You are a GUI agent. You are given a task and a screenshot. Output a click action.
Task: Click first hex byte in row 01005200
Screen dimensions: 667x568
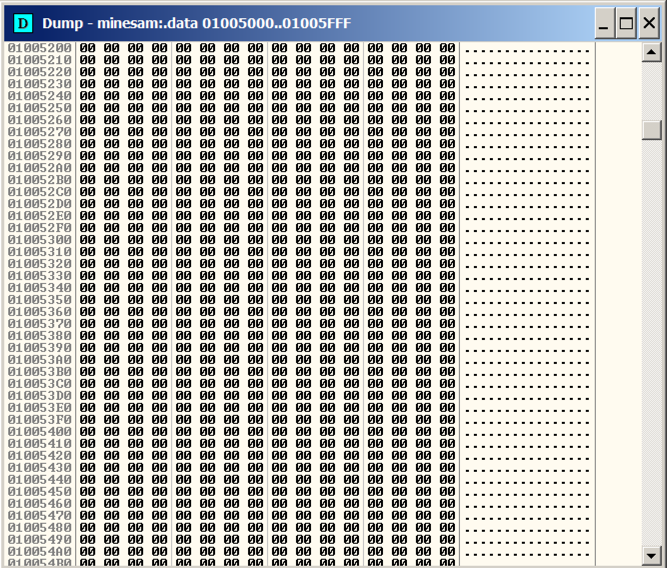(x=88, y=48)
